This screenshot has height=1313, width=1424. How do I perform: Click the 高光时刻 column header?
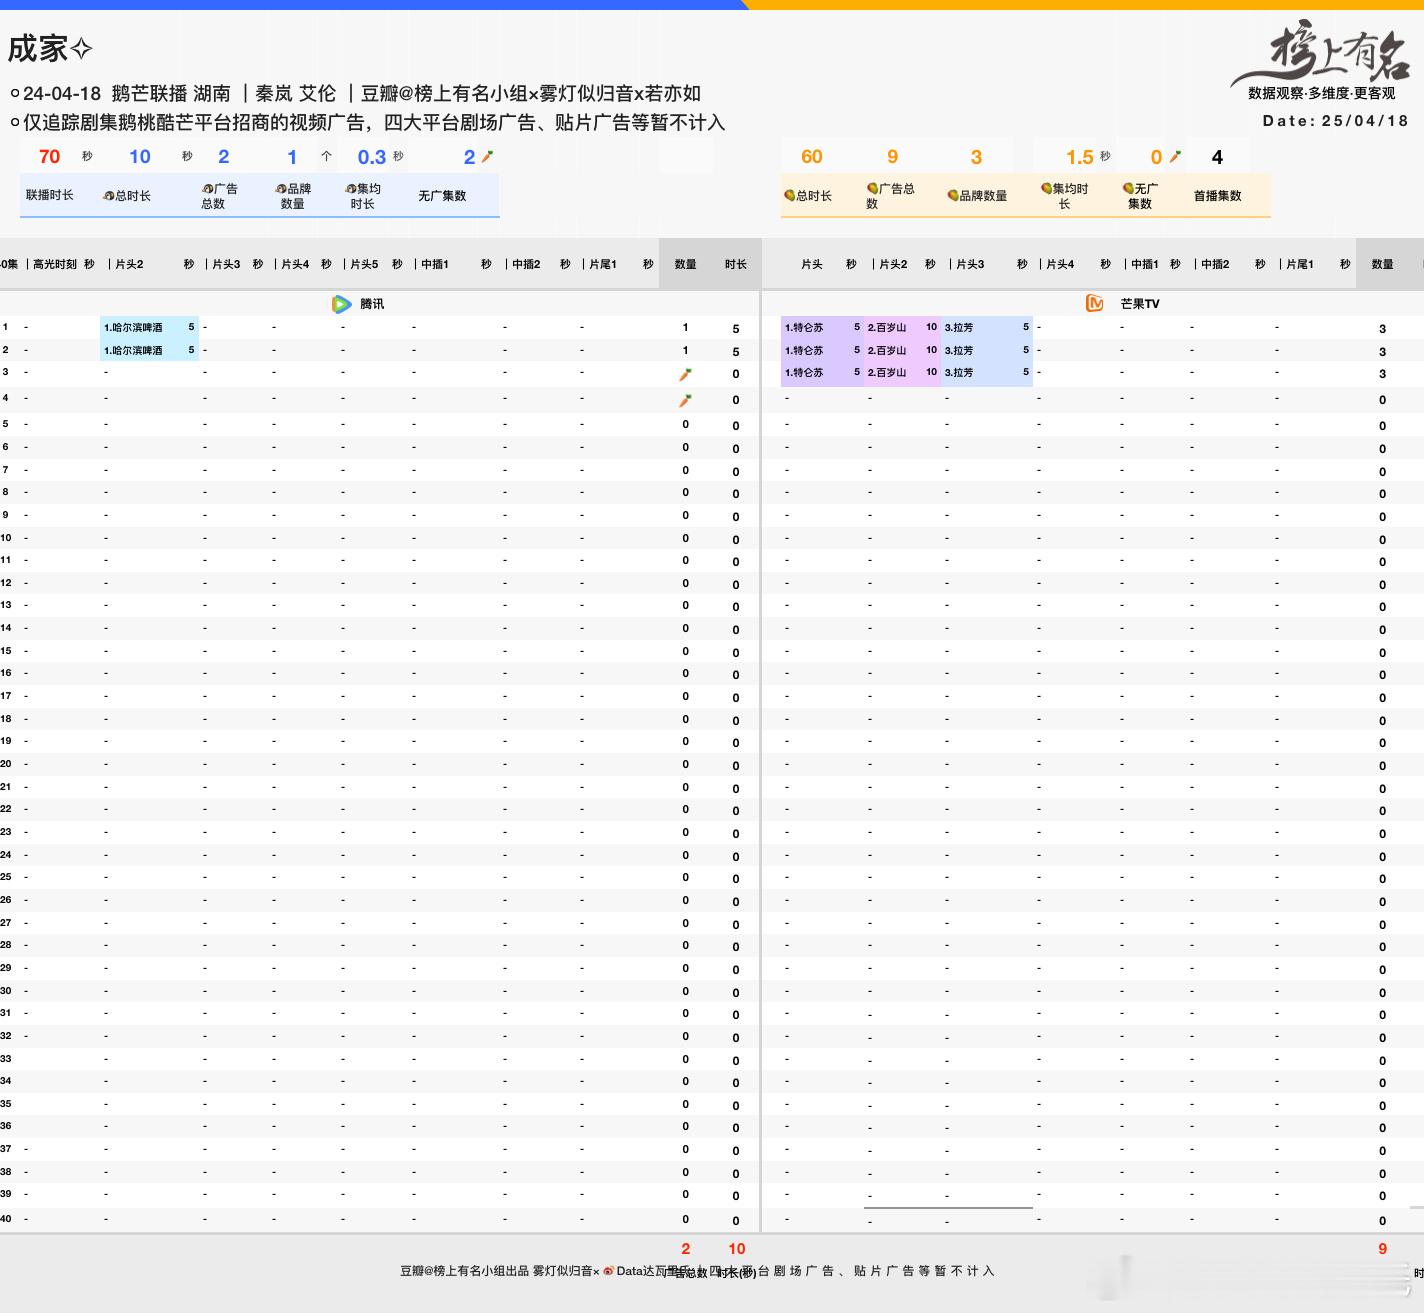pos(55,264)
